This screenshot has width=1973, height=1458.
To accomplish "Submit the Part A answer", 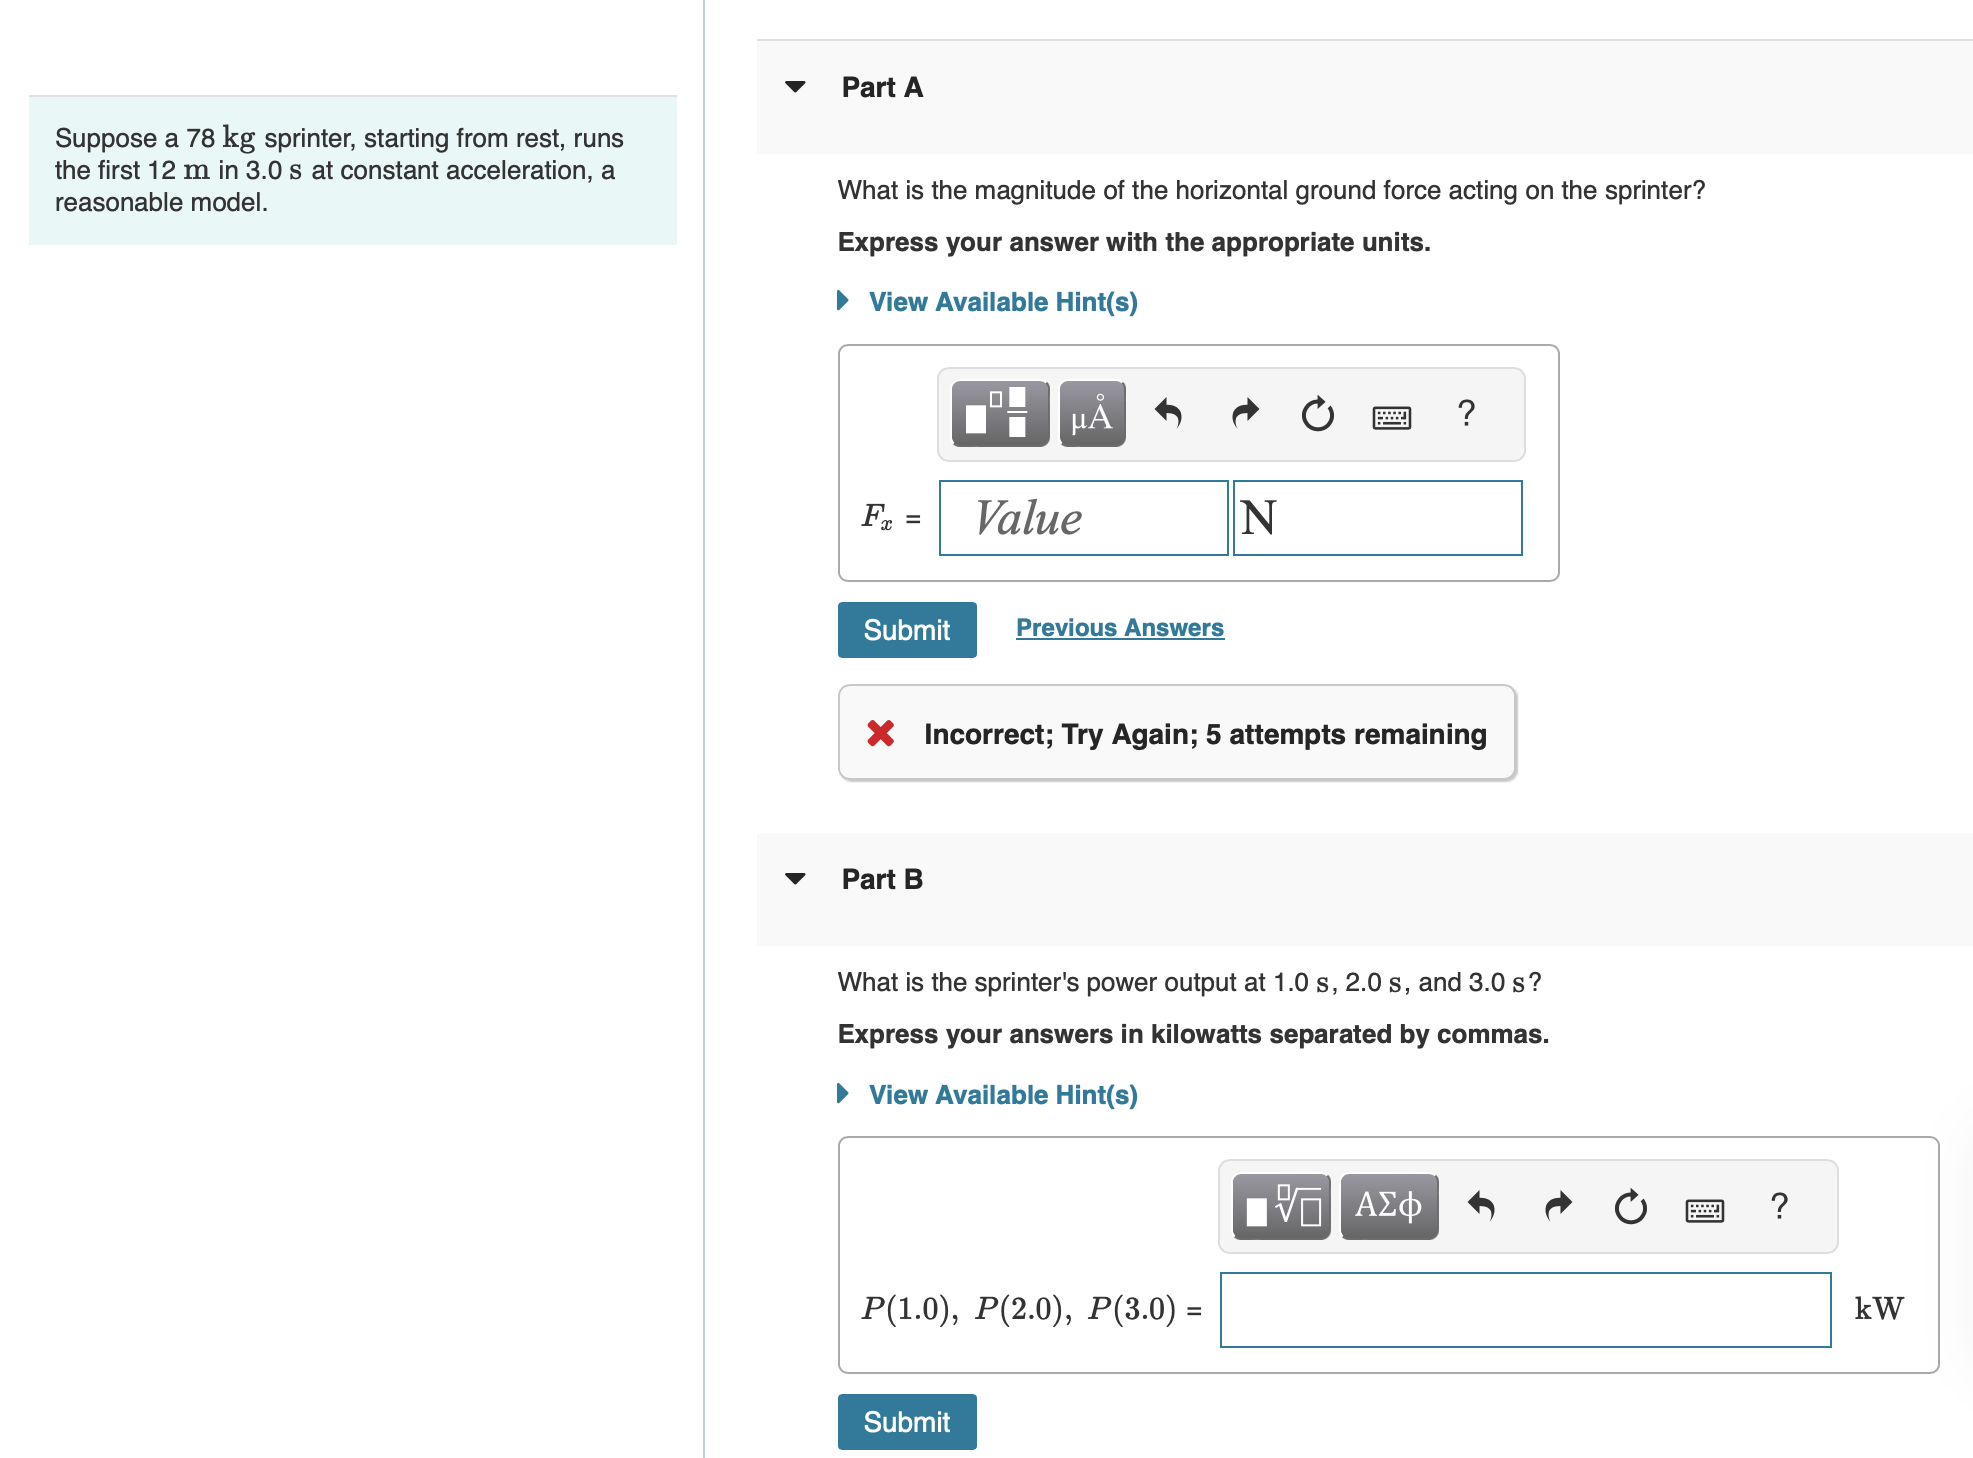I will 907,630.
